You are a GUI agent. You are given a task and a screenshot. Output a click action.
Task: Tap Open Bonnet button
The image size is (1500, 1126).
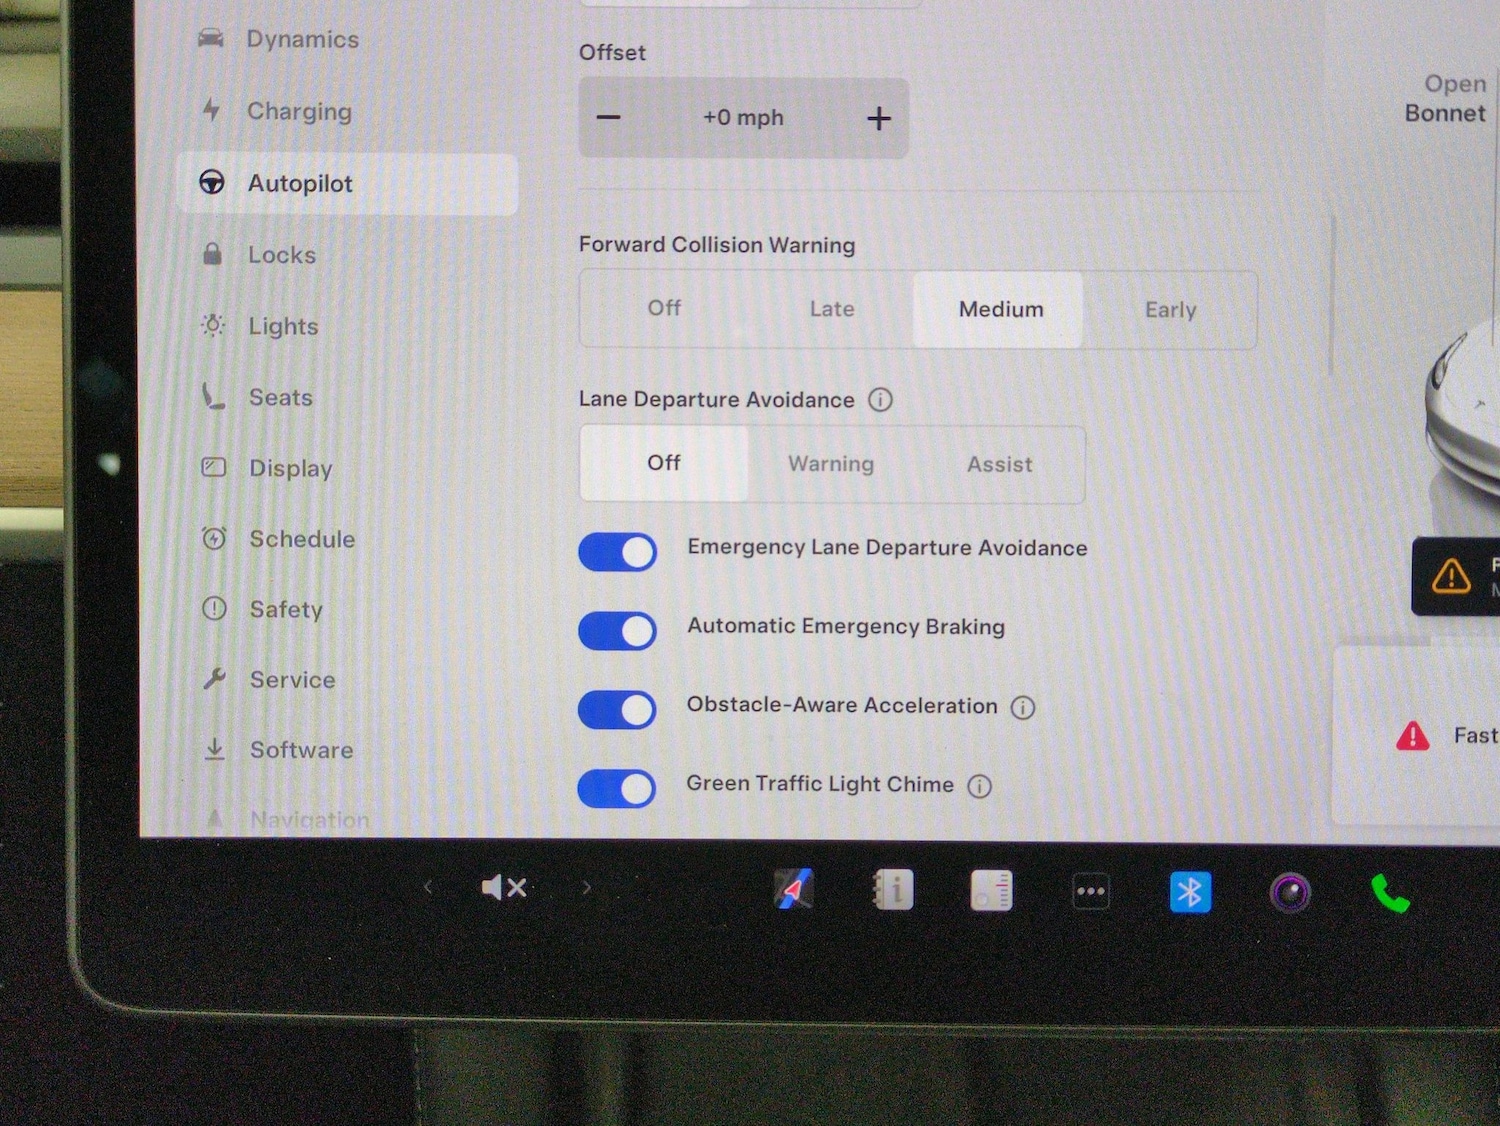(1445, 99)
